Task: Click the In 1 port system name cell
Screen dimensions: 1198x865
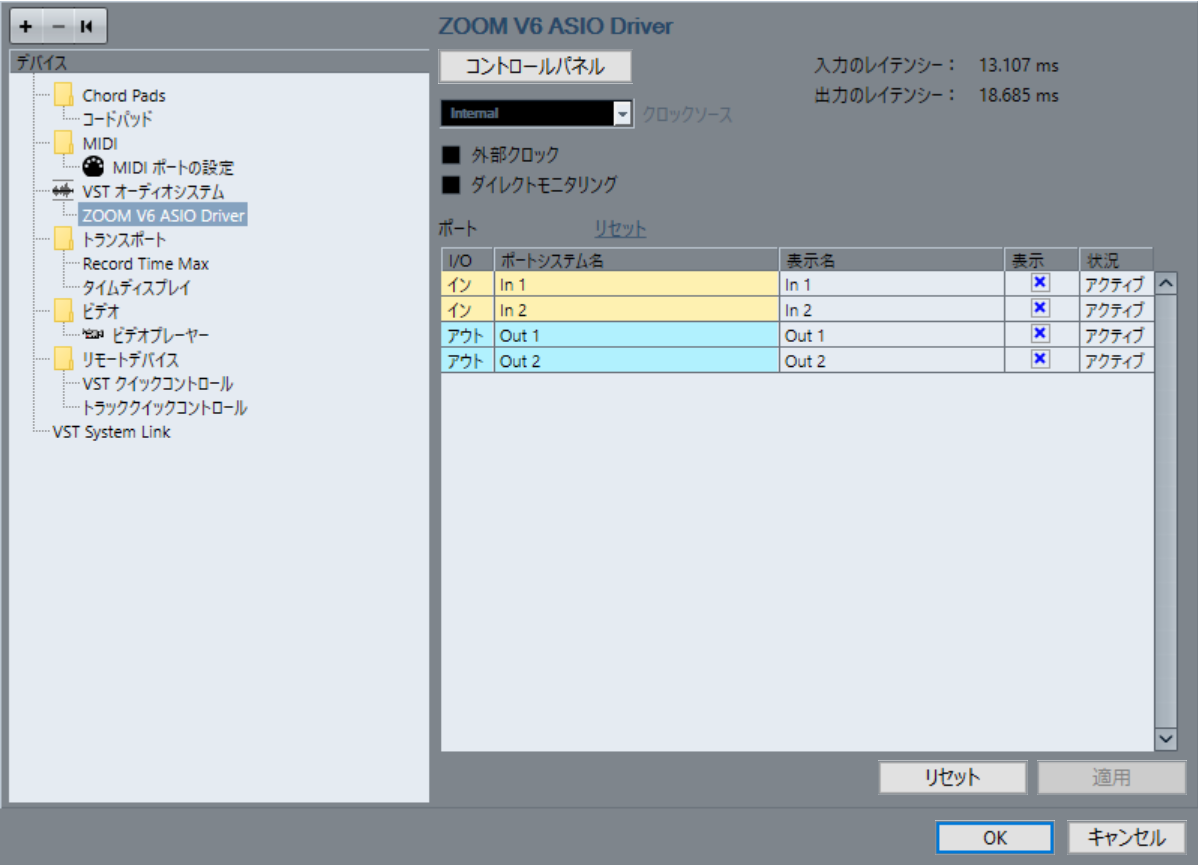Action: pyautogui.click(x=636, y=284)
